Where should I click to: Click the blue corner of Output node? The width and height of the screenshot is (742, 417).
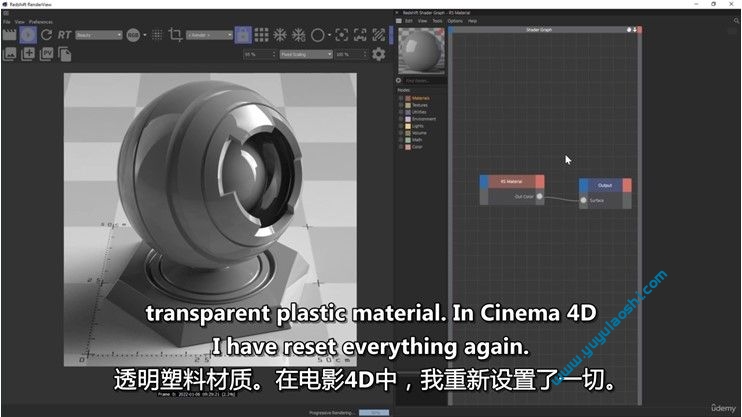click(584, 185)
